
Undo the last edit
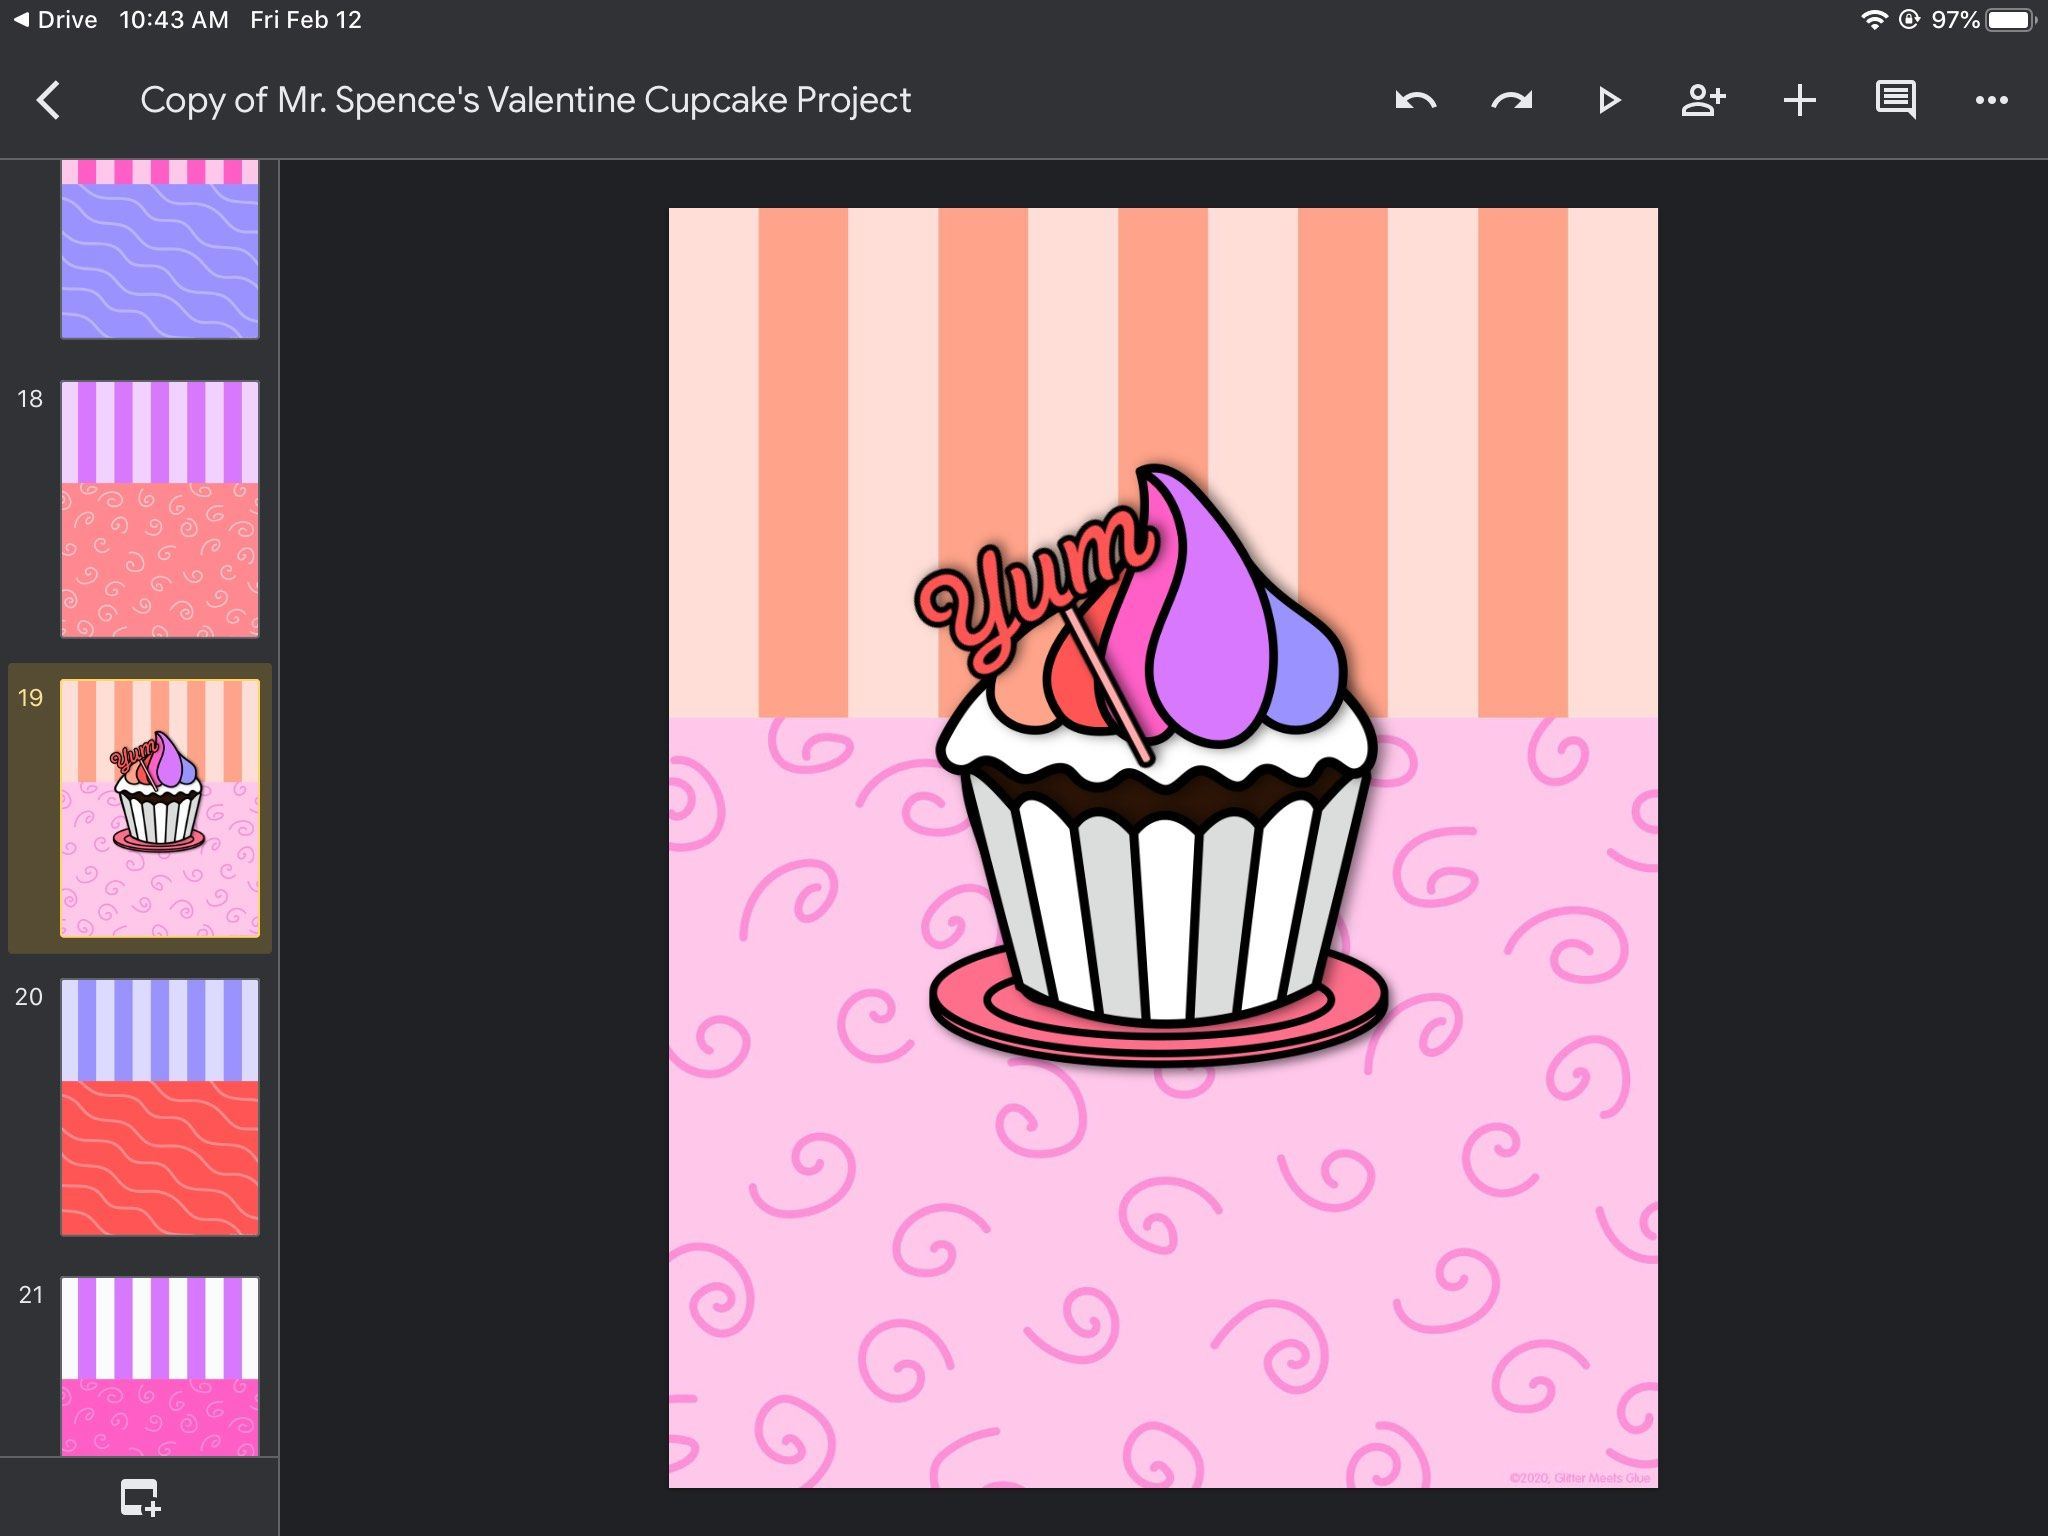point(1415,100)
